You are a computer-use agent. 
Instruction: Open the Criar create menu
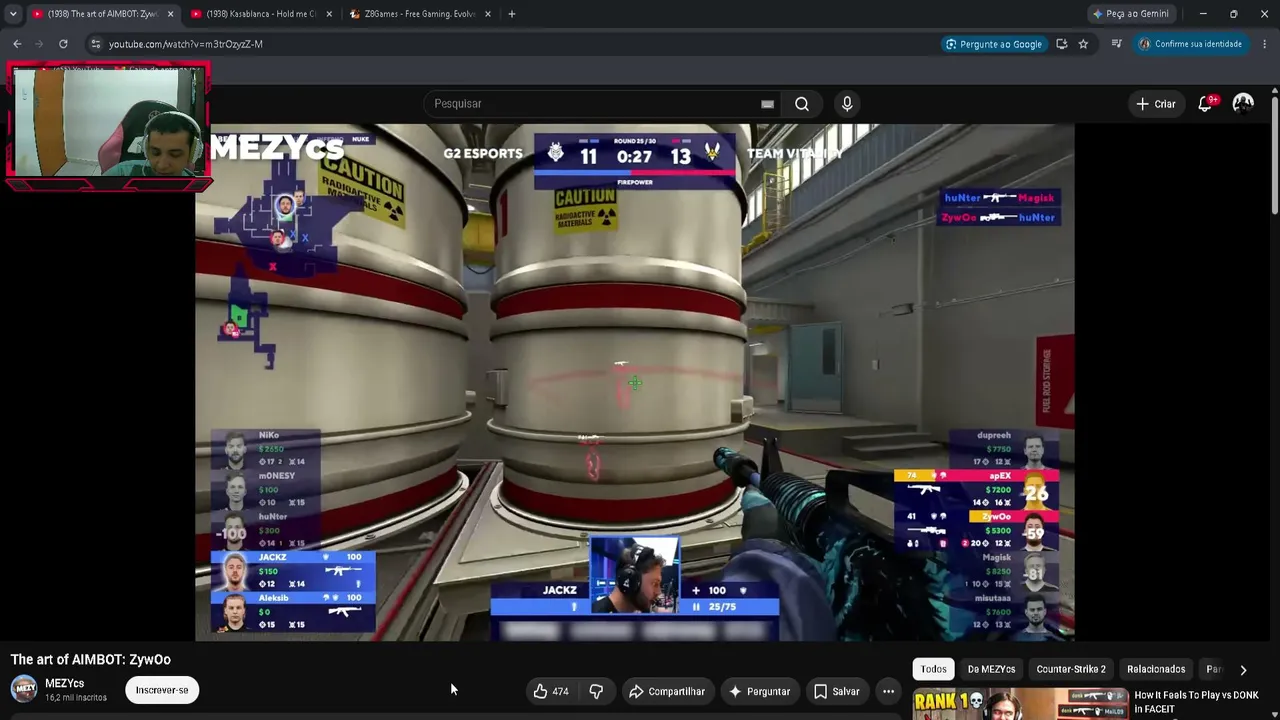tap(1156, 104)
